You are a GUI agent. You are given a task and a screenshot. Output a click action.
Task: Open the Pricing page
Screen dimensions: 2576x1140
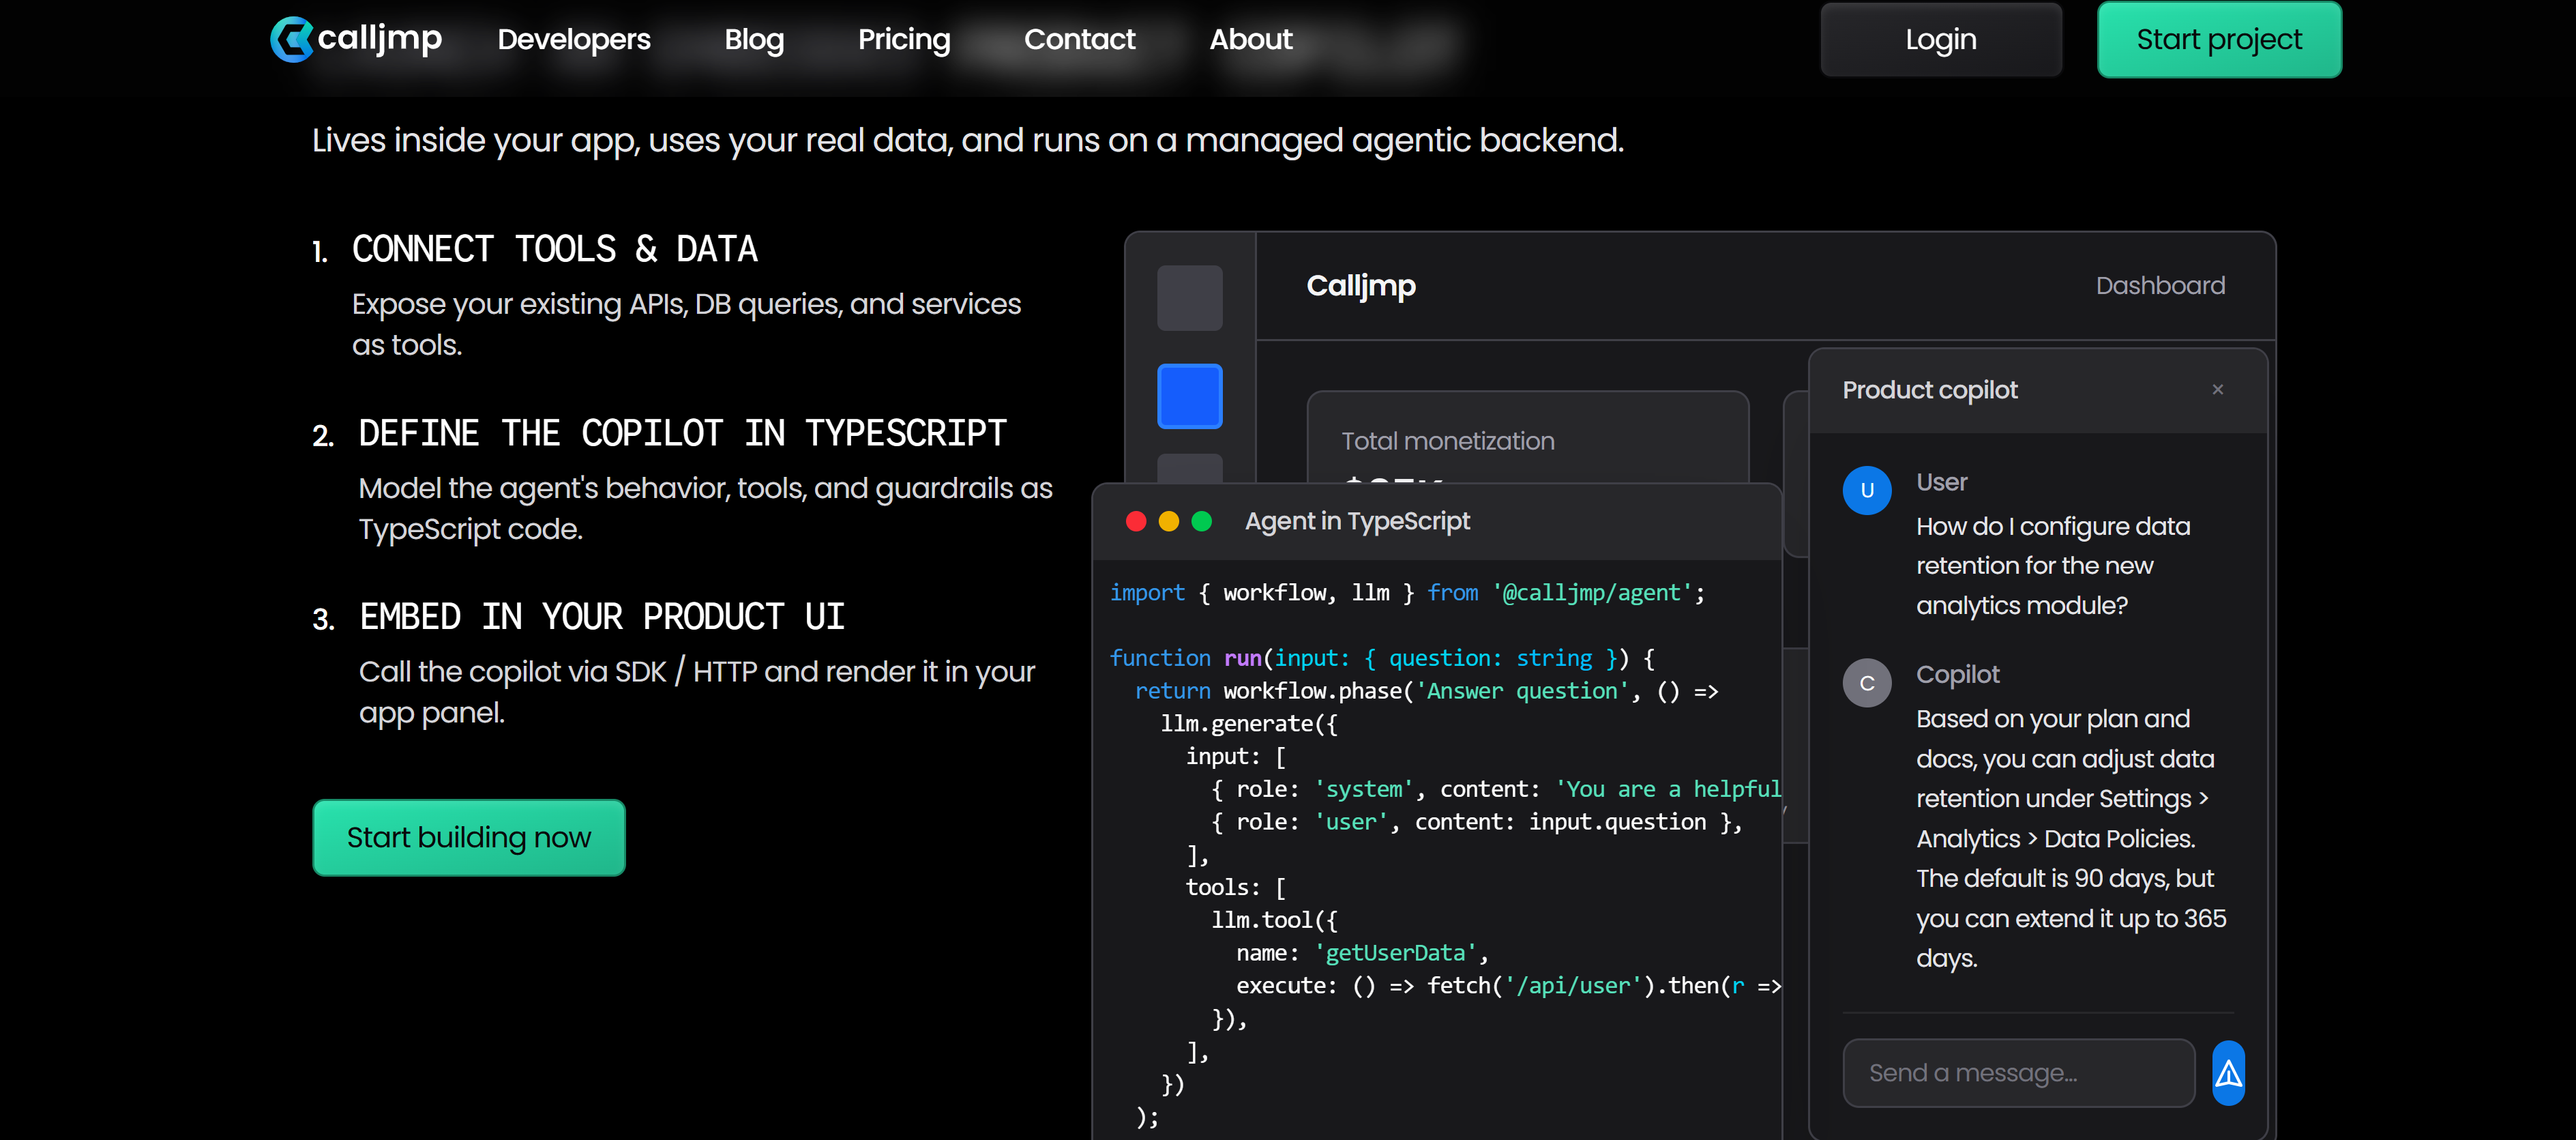pyautogui.click(x=904, y=39)
